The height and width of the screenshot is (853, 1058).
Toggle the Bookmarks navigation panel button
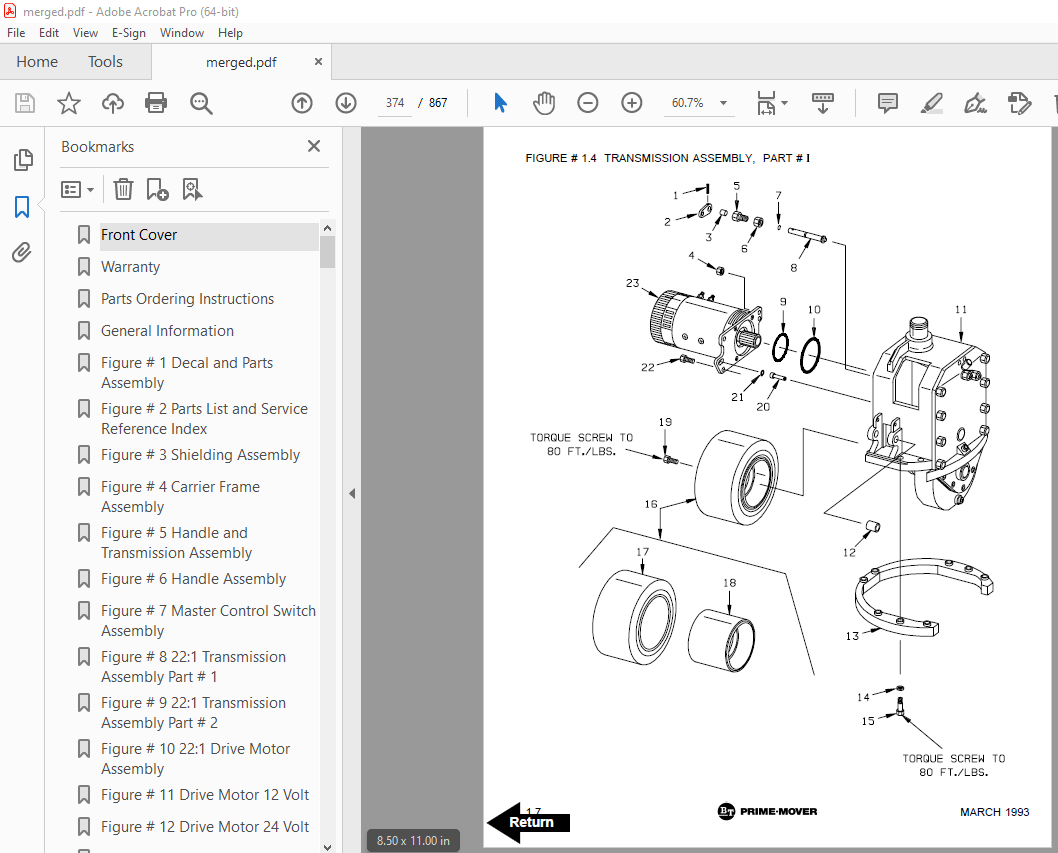[x=22, y=207]
